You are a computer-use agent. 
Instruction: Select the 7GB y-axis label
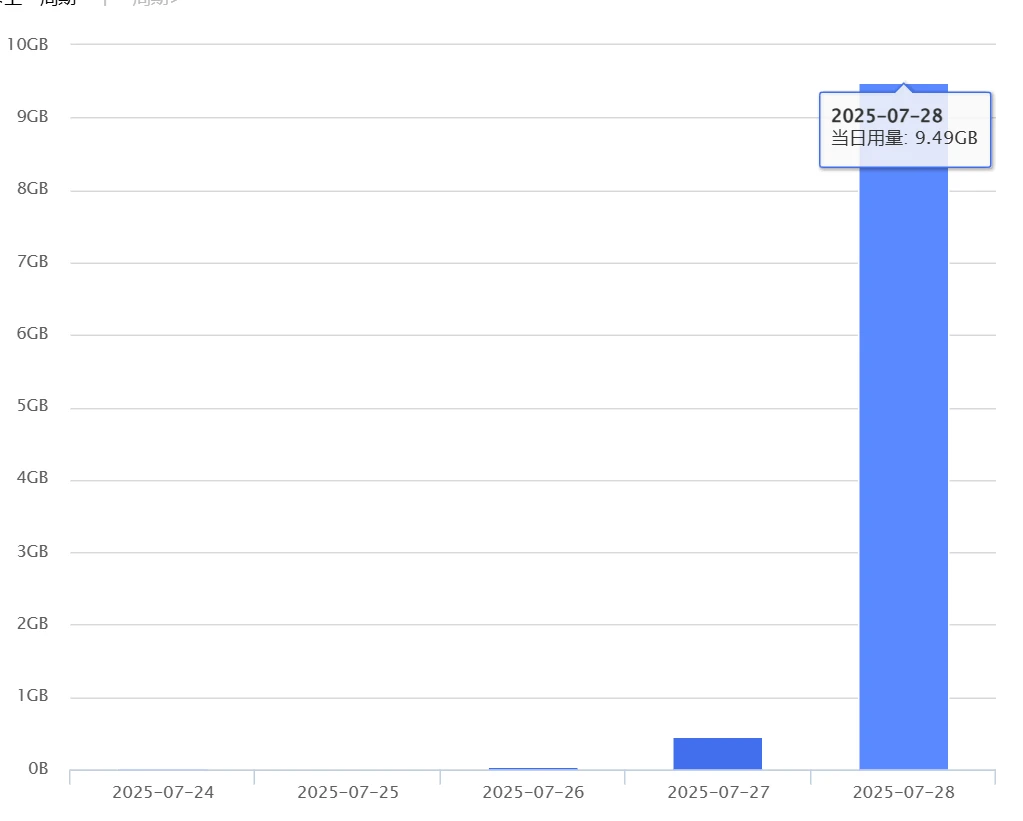tap(32, 262)
